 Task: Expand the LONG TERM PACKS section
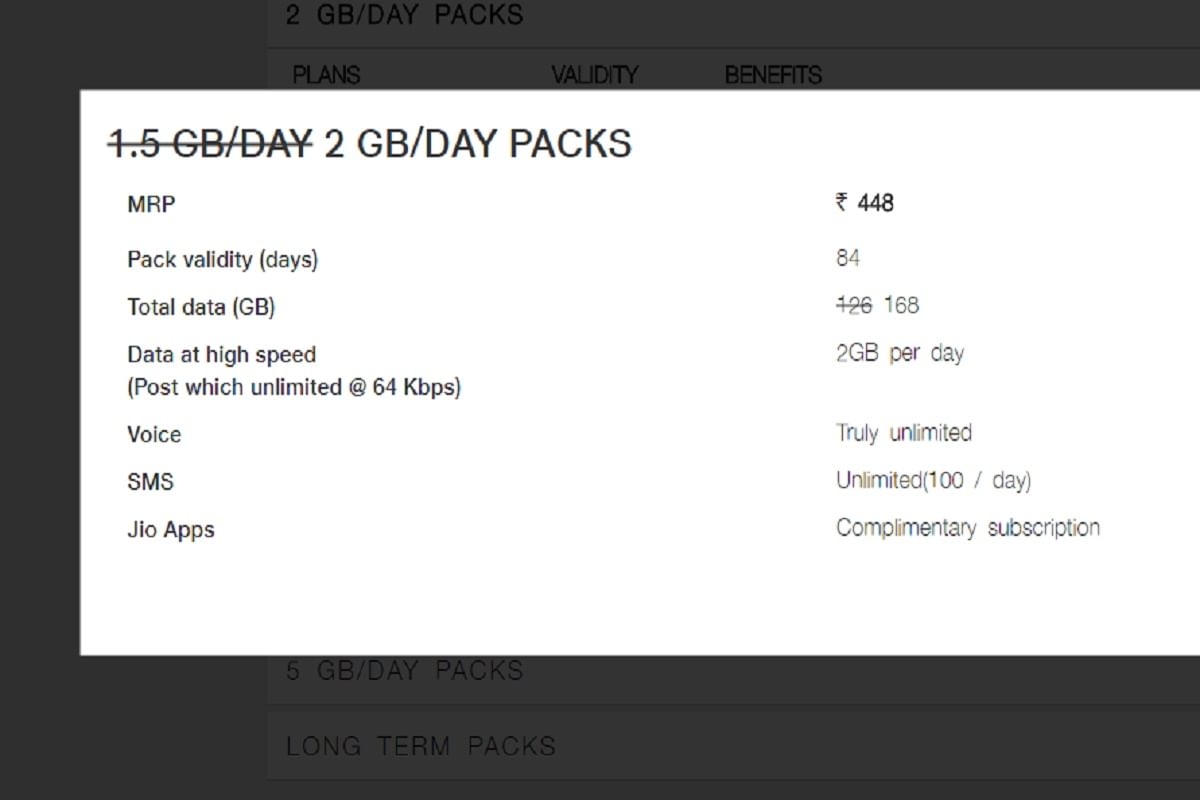click(421, 746)
